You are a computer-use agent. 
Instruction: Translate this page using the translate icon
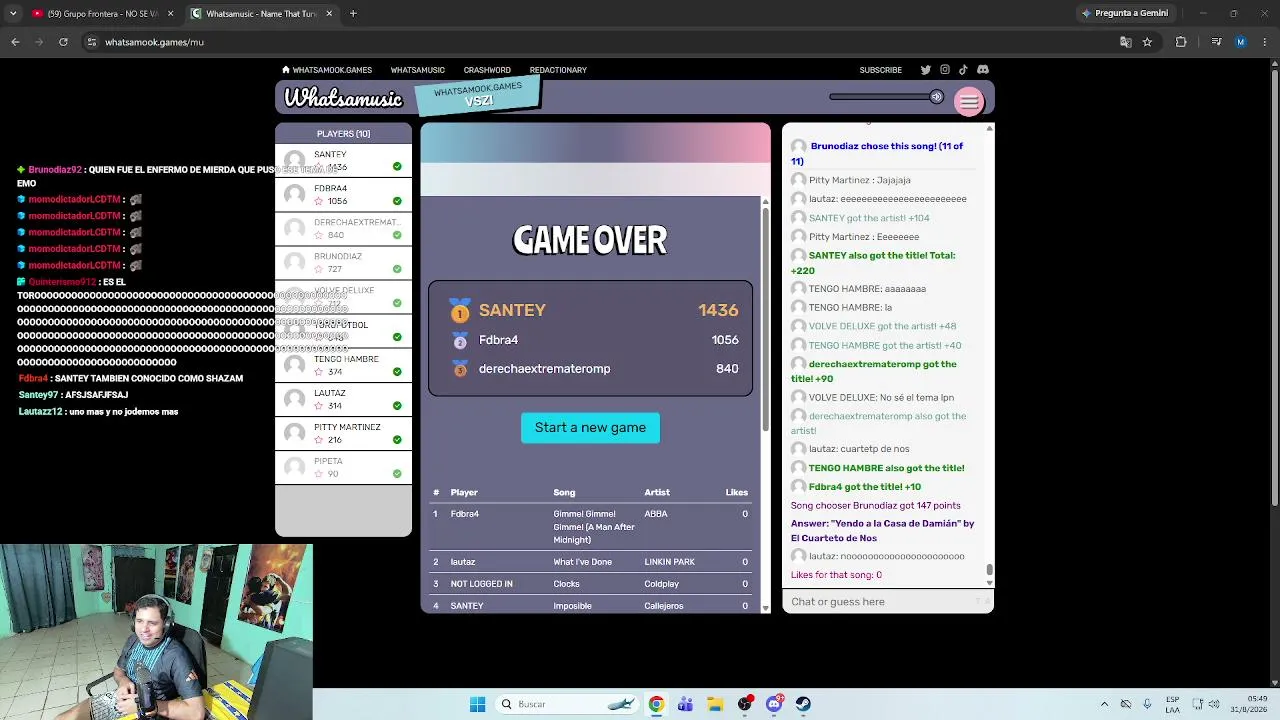click(1125, 42)
